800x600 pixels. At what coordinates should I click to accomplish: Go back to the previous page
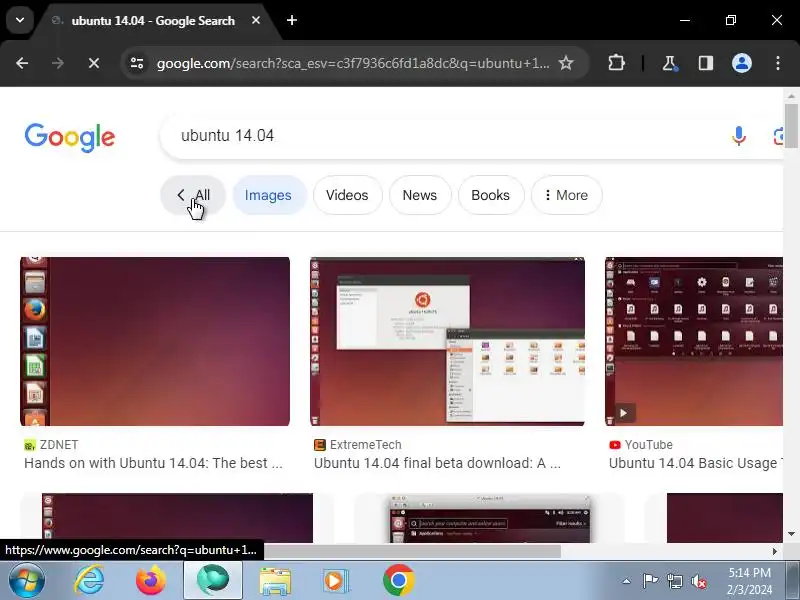click(22, 63)
